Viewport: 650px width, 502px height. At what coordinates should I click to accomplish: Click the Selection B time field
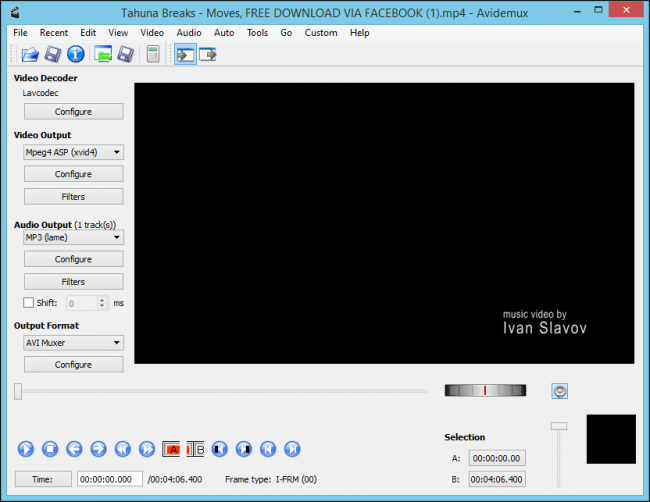(497, 479)
